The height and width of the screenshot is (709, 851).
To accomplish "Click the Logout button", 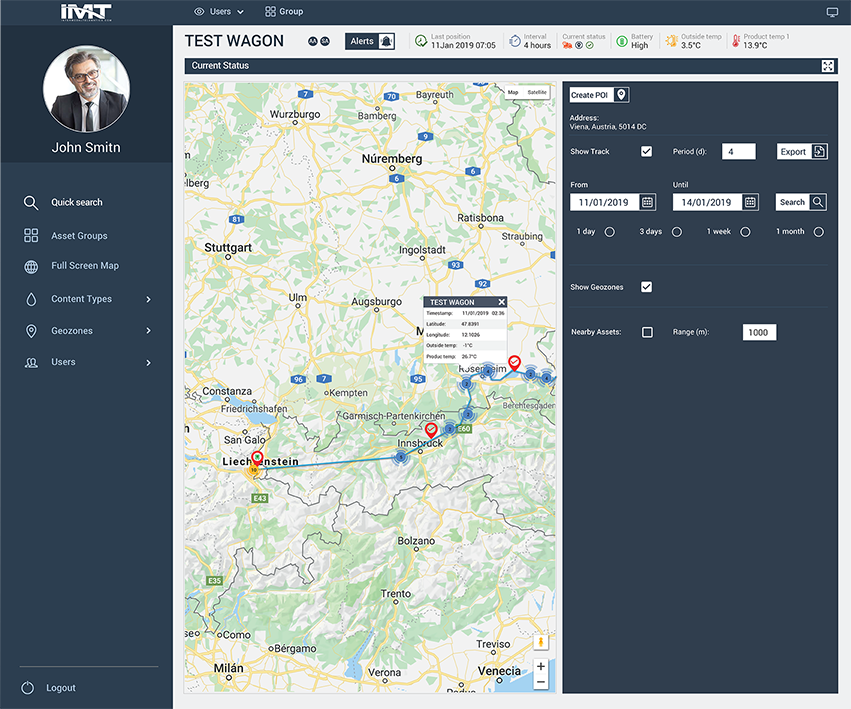I will (61, 688).
